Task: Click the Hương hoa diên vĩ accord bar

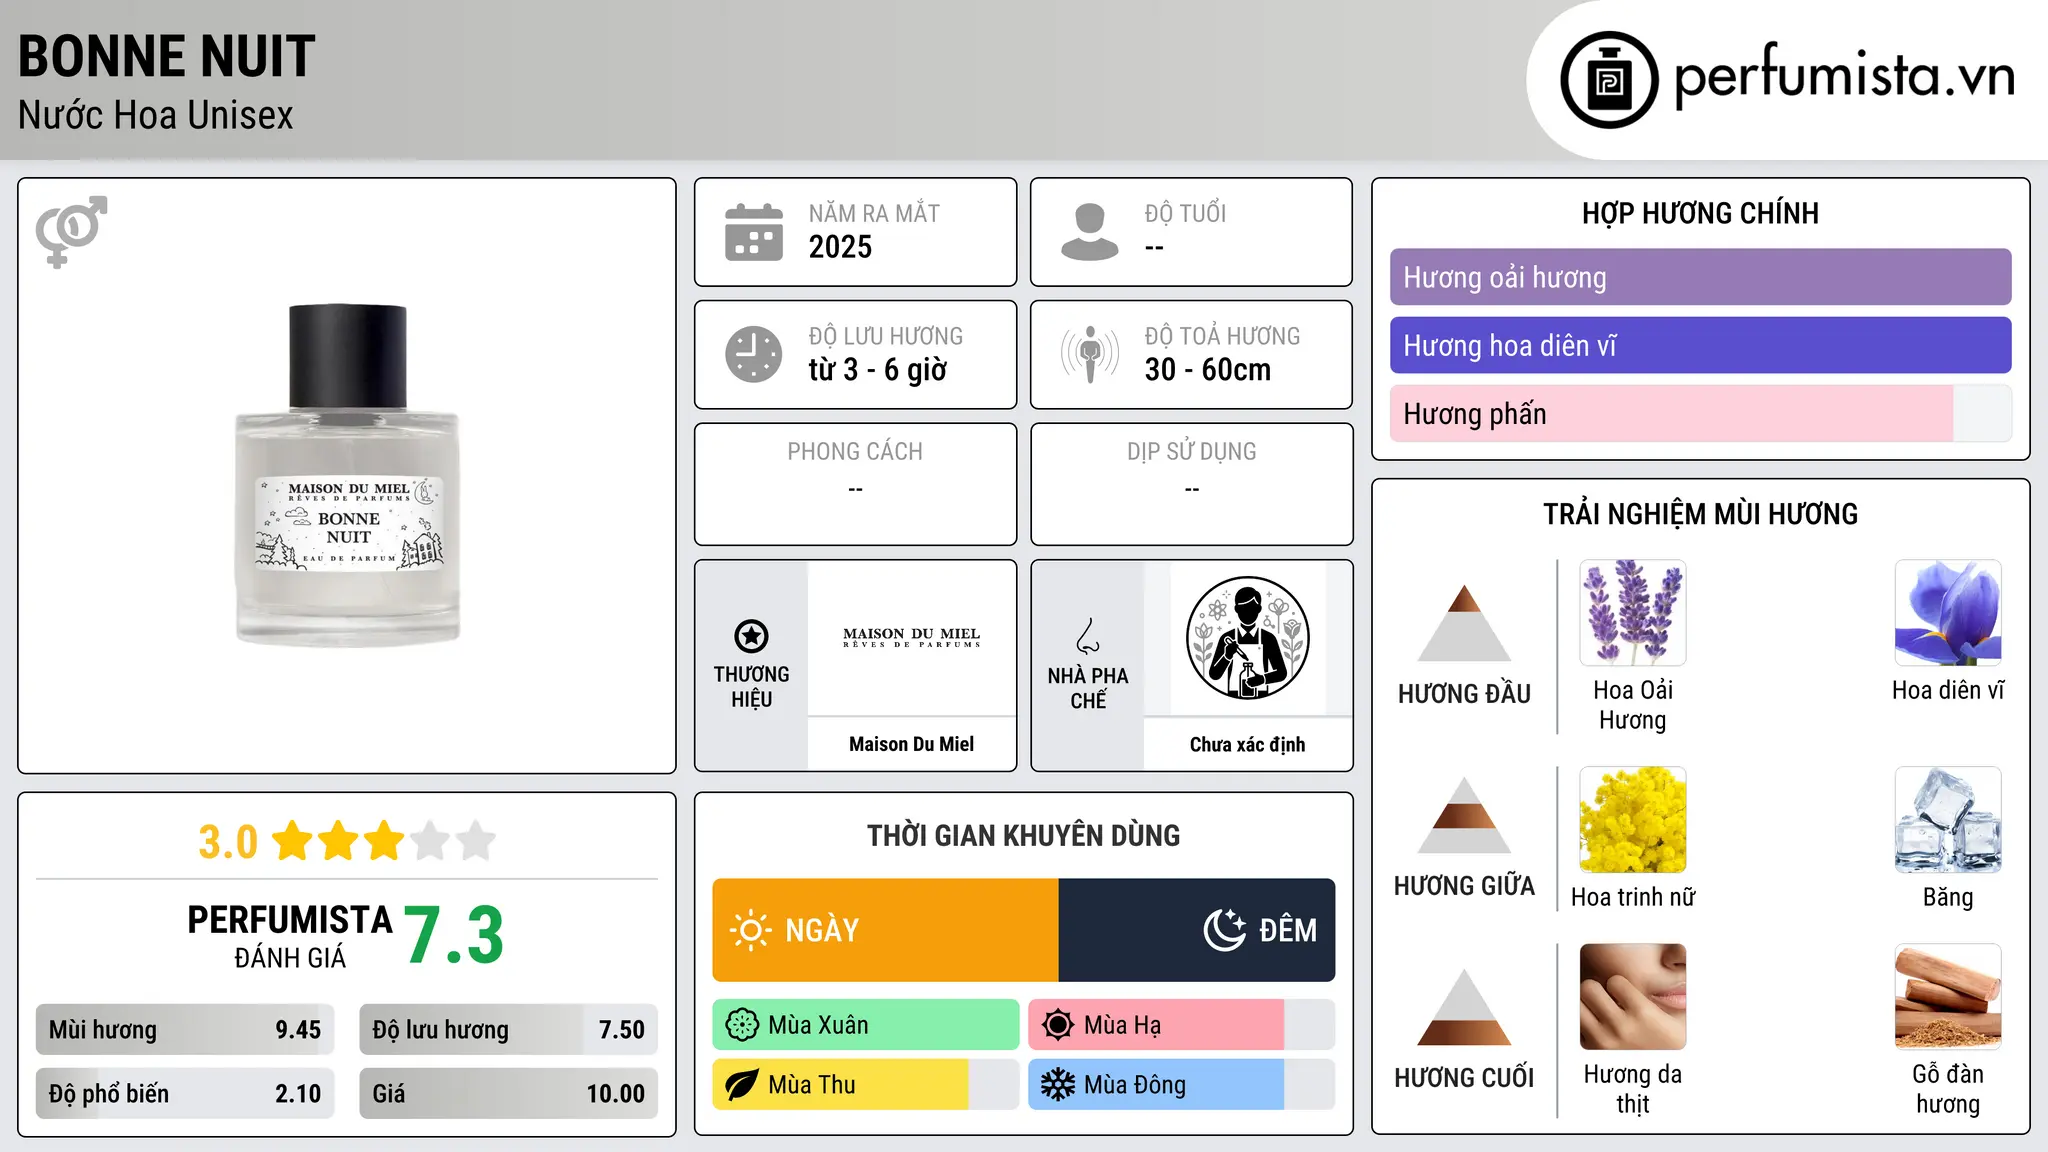Action: coord(1701,345)
